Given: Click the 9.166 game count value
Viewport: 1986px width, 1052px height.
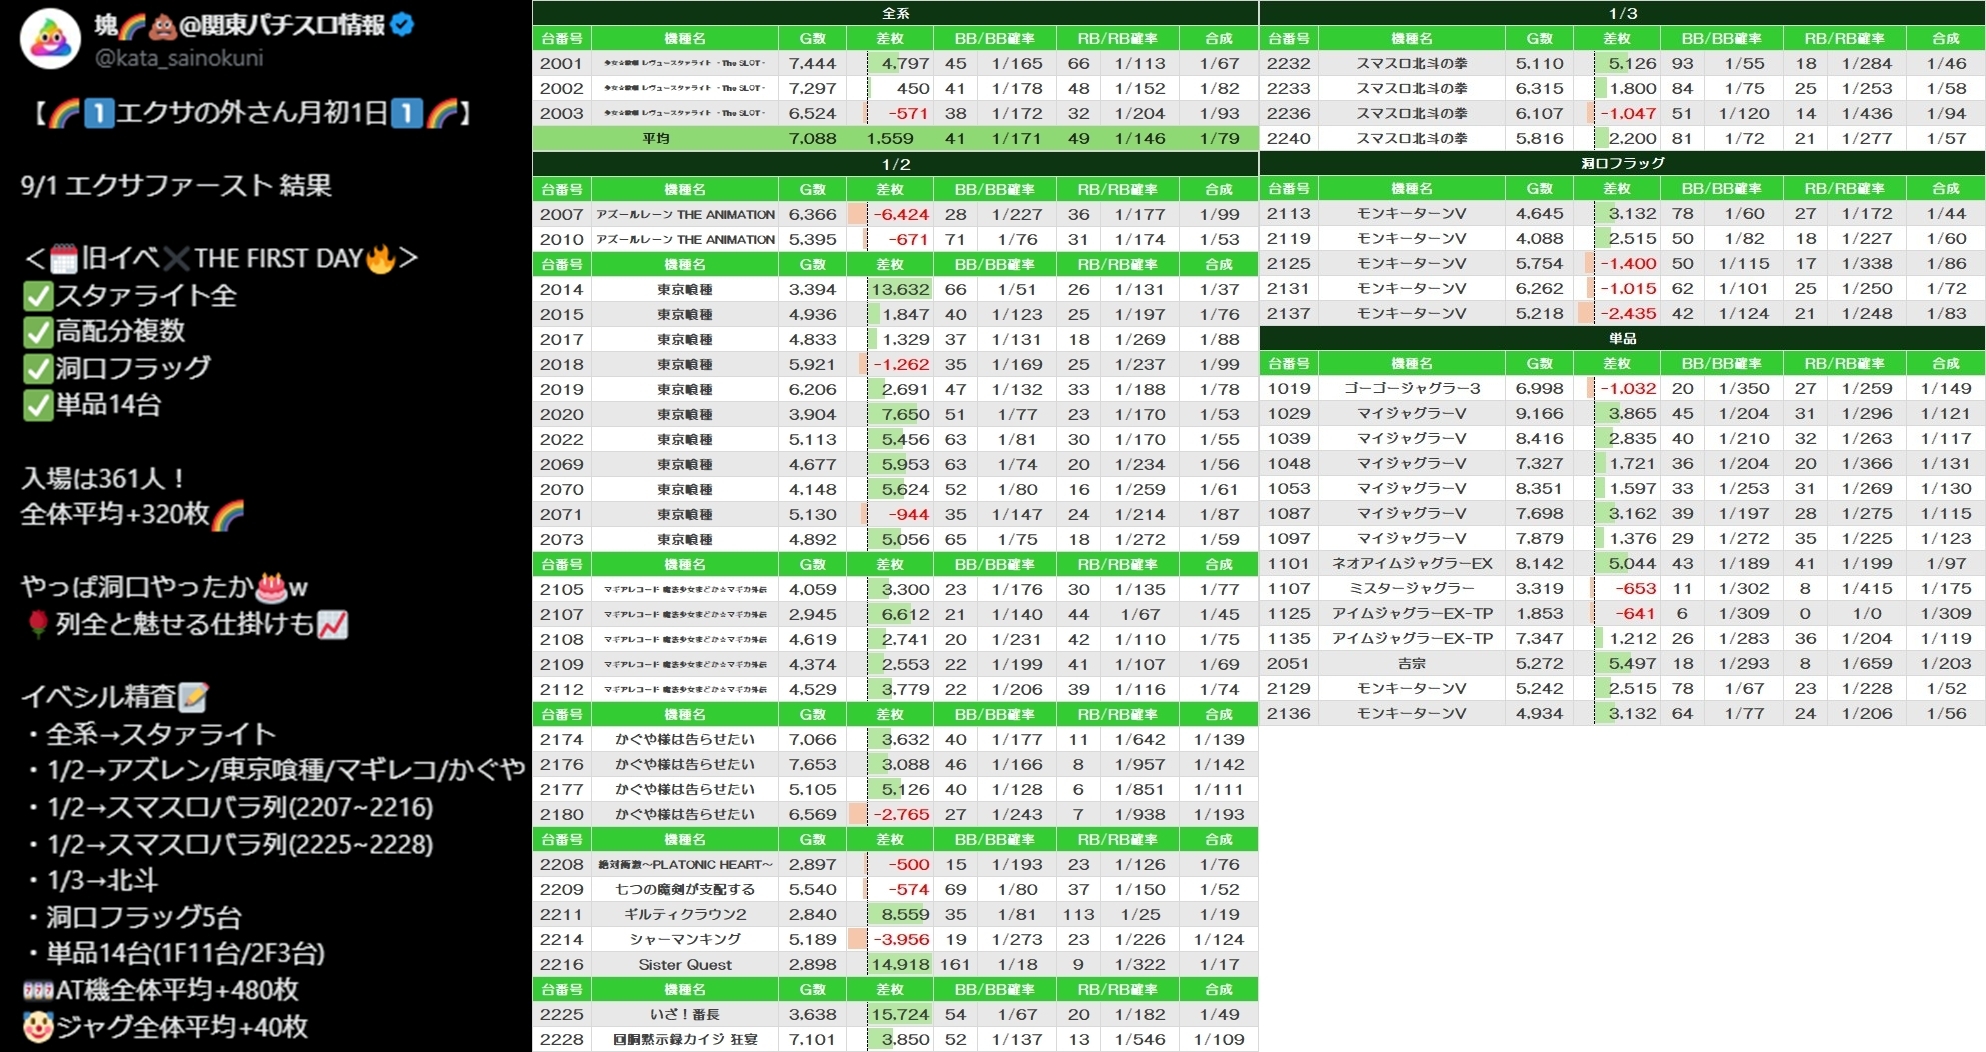Looking at the screenshot, I should 1539,413.
